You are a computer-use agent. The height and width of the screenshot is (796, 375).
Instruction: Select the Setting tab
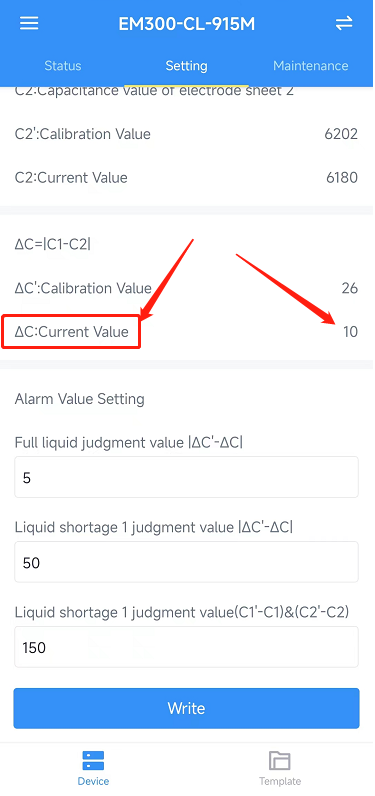[186, 66]
